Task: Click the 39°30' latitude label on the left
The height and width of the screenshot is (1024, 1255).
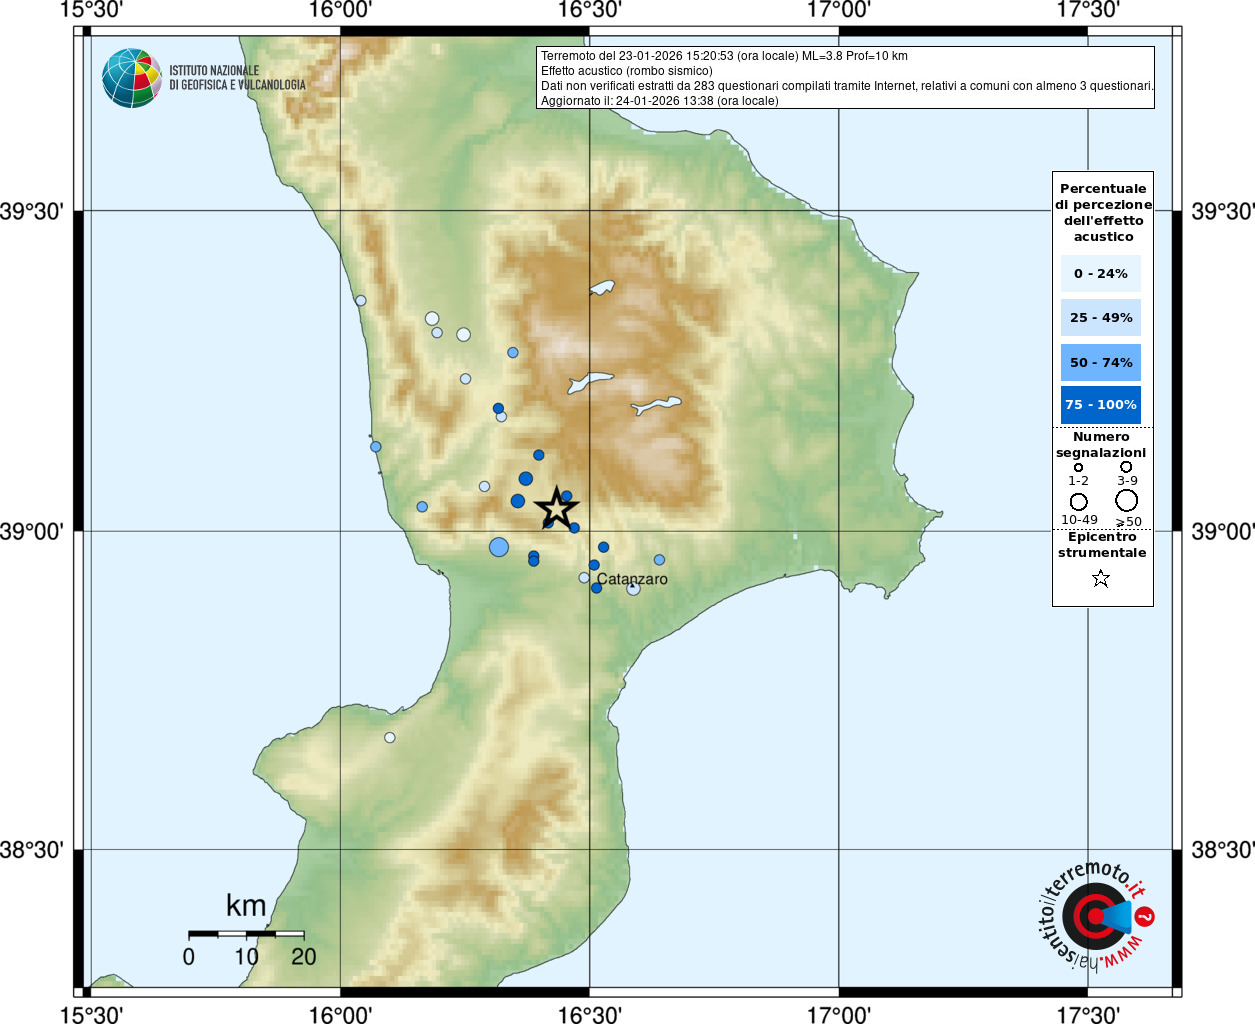Action: pyautogui.click(x=32, y=211)
